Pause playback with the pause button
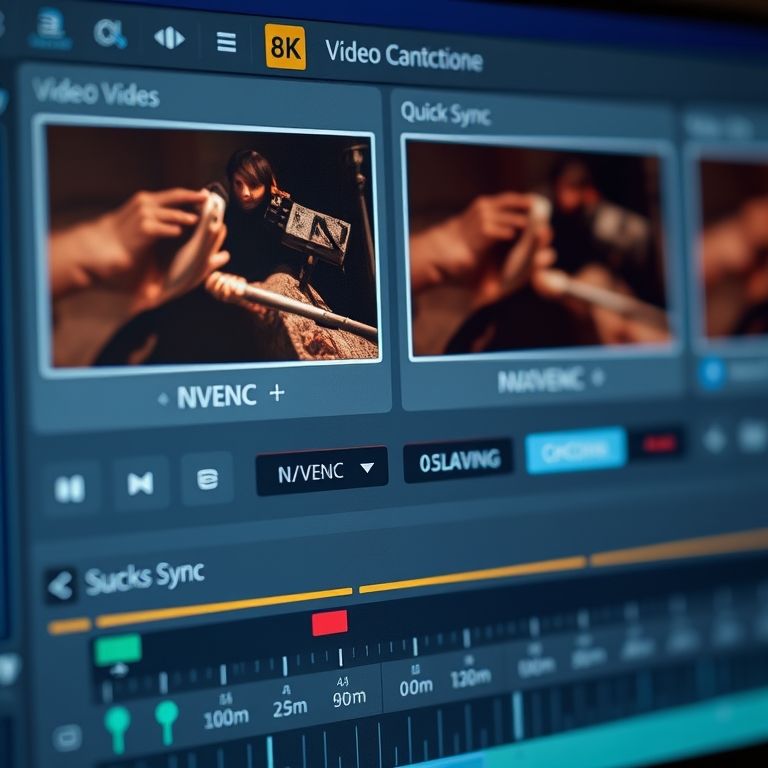The height and width of the screenshot is (768, 768). [x=70, y=488]
